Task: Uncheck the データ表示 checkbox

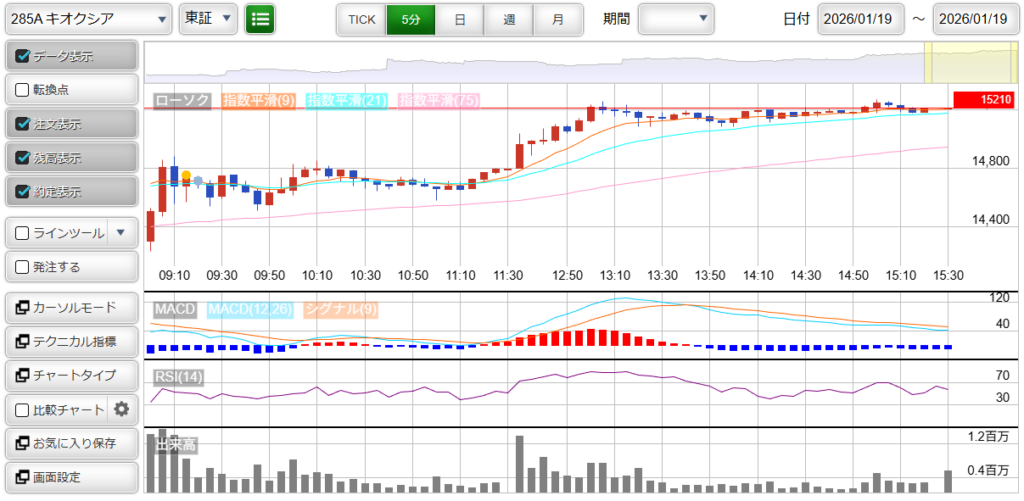Action: [x=23, y=56]
